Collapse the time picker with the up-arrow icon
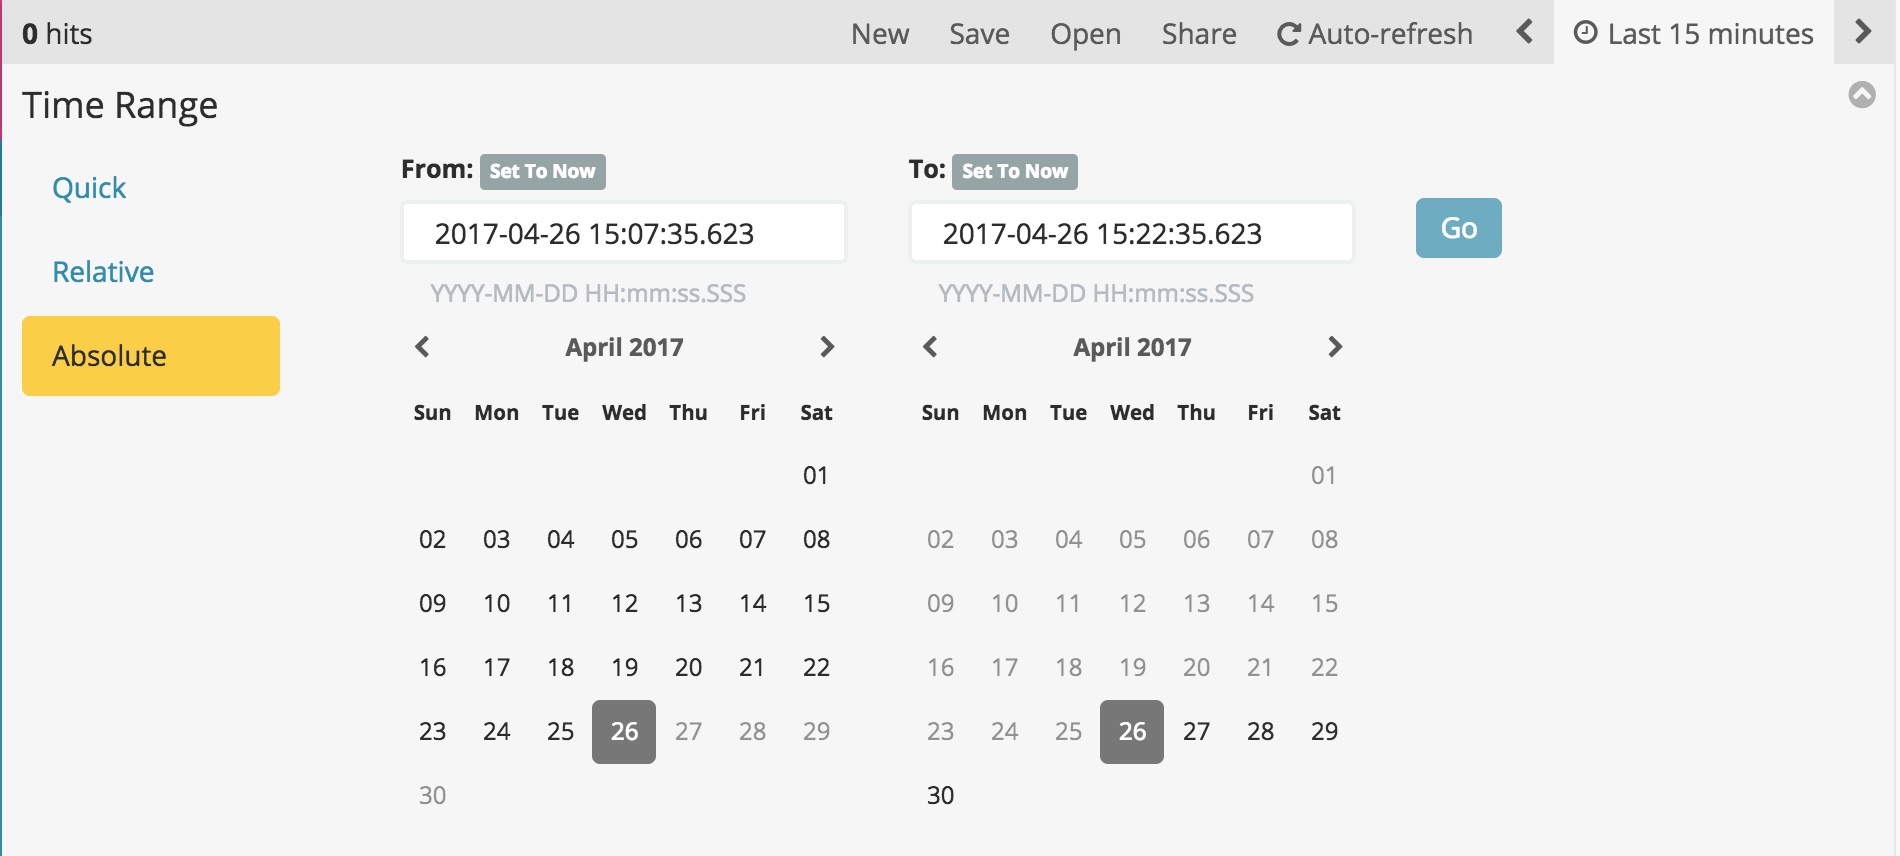 pos(1862,95)
